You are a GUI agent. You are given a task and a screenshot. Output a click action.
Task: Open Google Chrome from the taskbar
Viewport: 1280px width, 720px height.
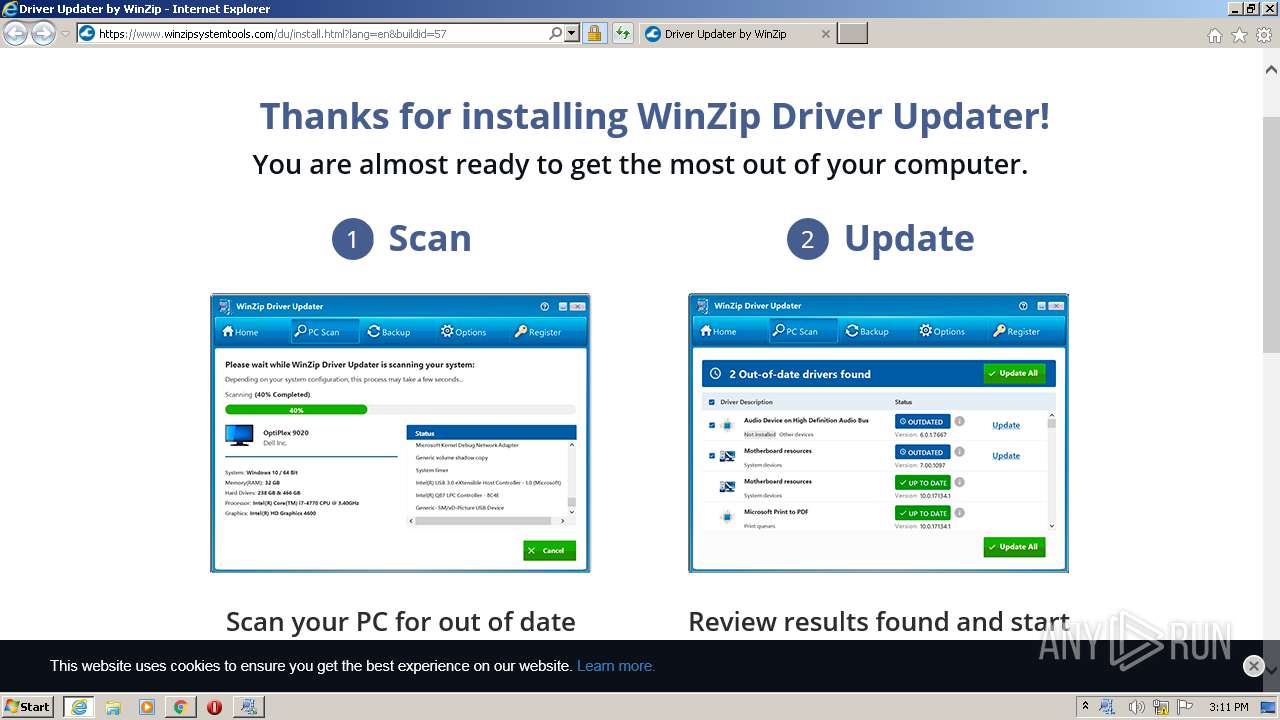180,706
